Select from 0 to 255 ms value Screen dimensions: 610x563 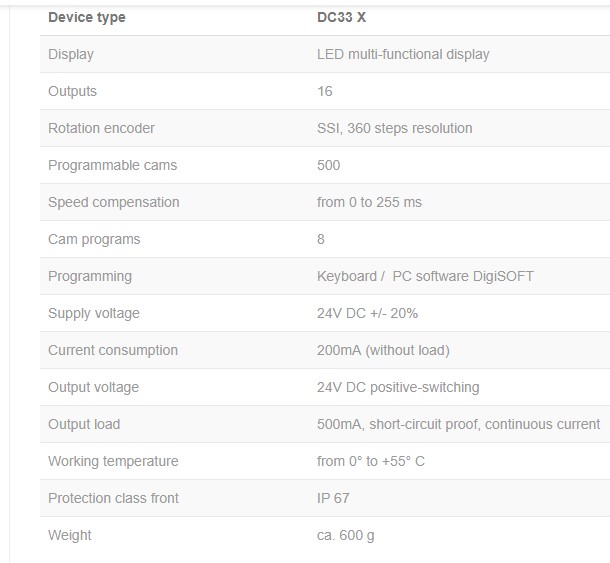[x=369, y=202]
